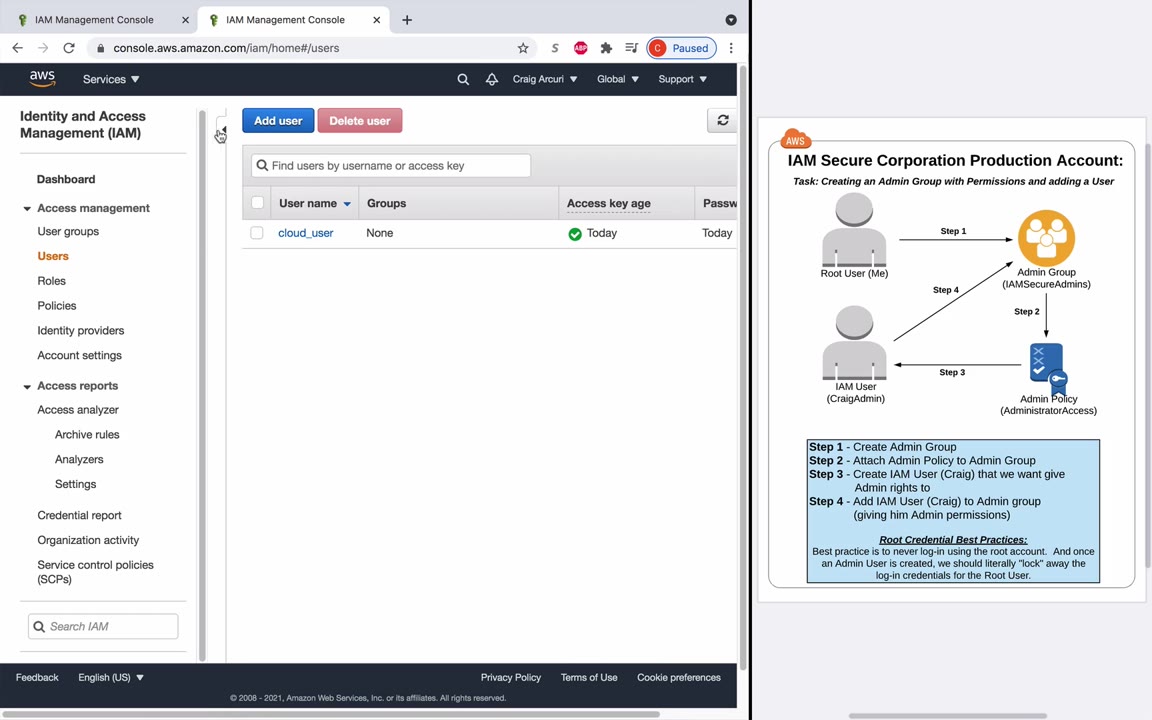Sort by User name column arrow
Screen dimensions: 1152x720
pyautogui.click(x=347, y=204)
